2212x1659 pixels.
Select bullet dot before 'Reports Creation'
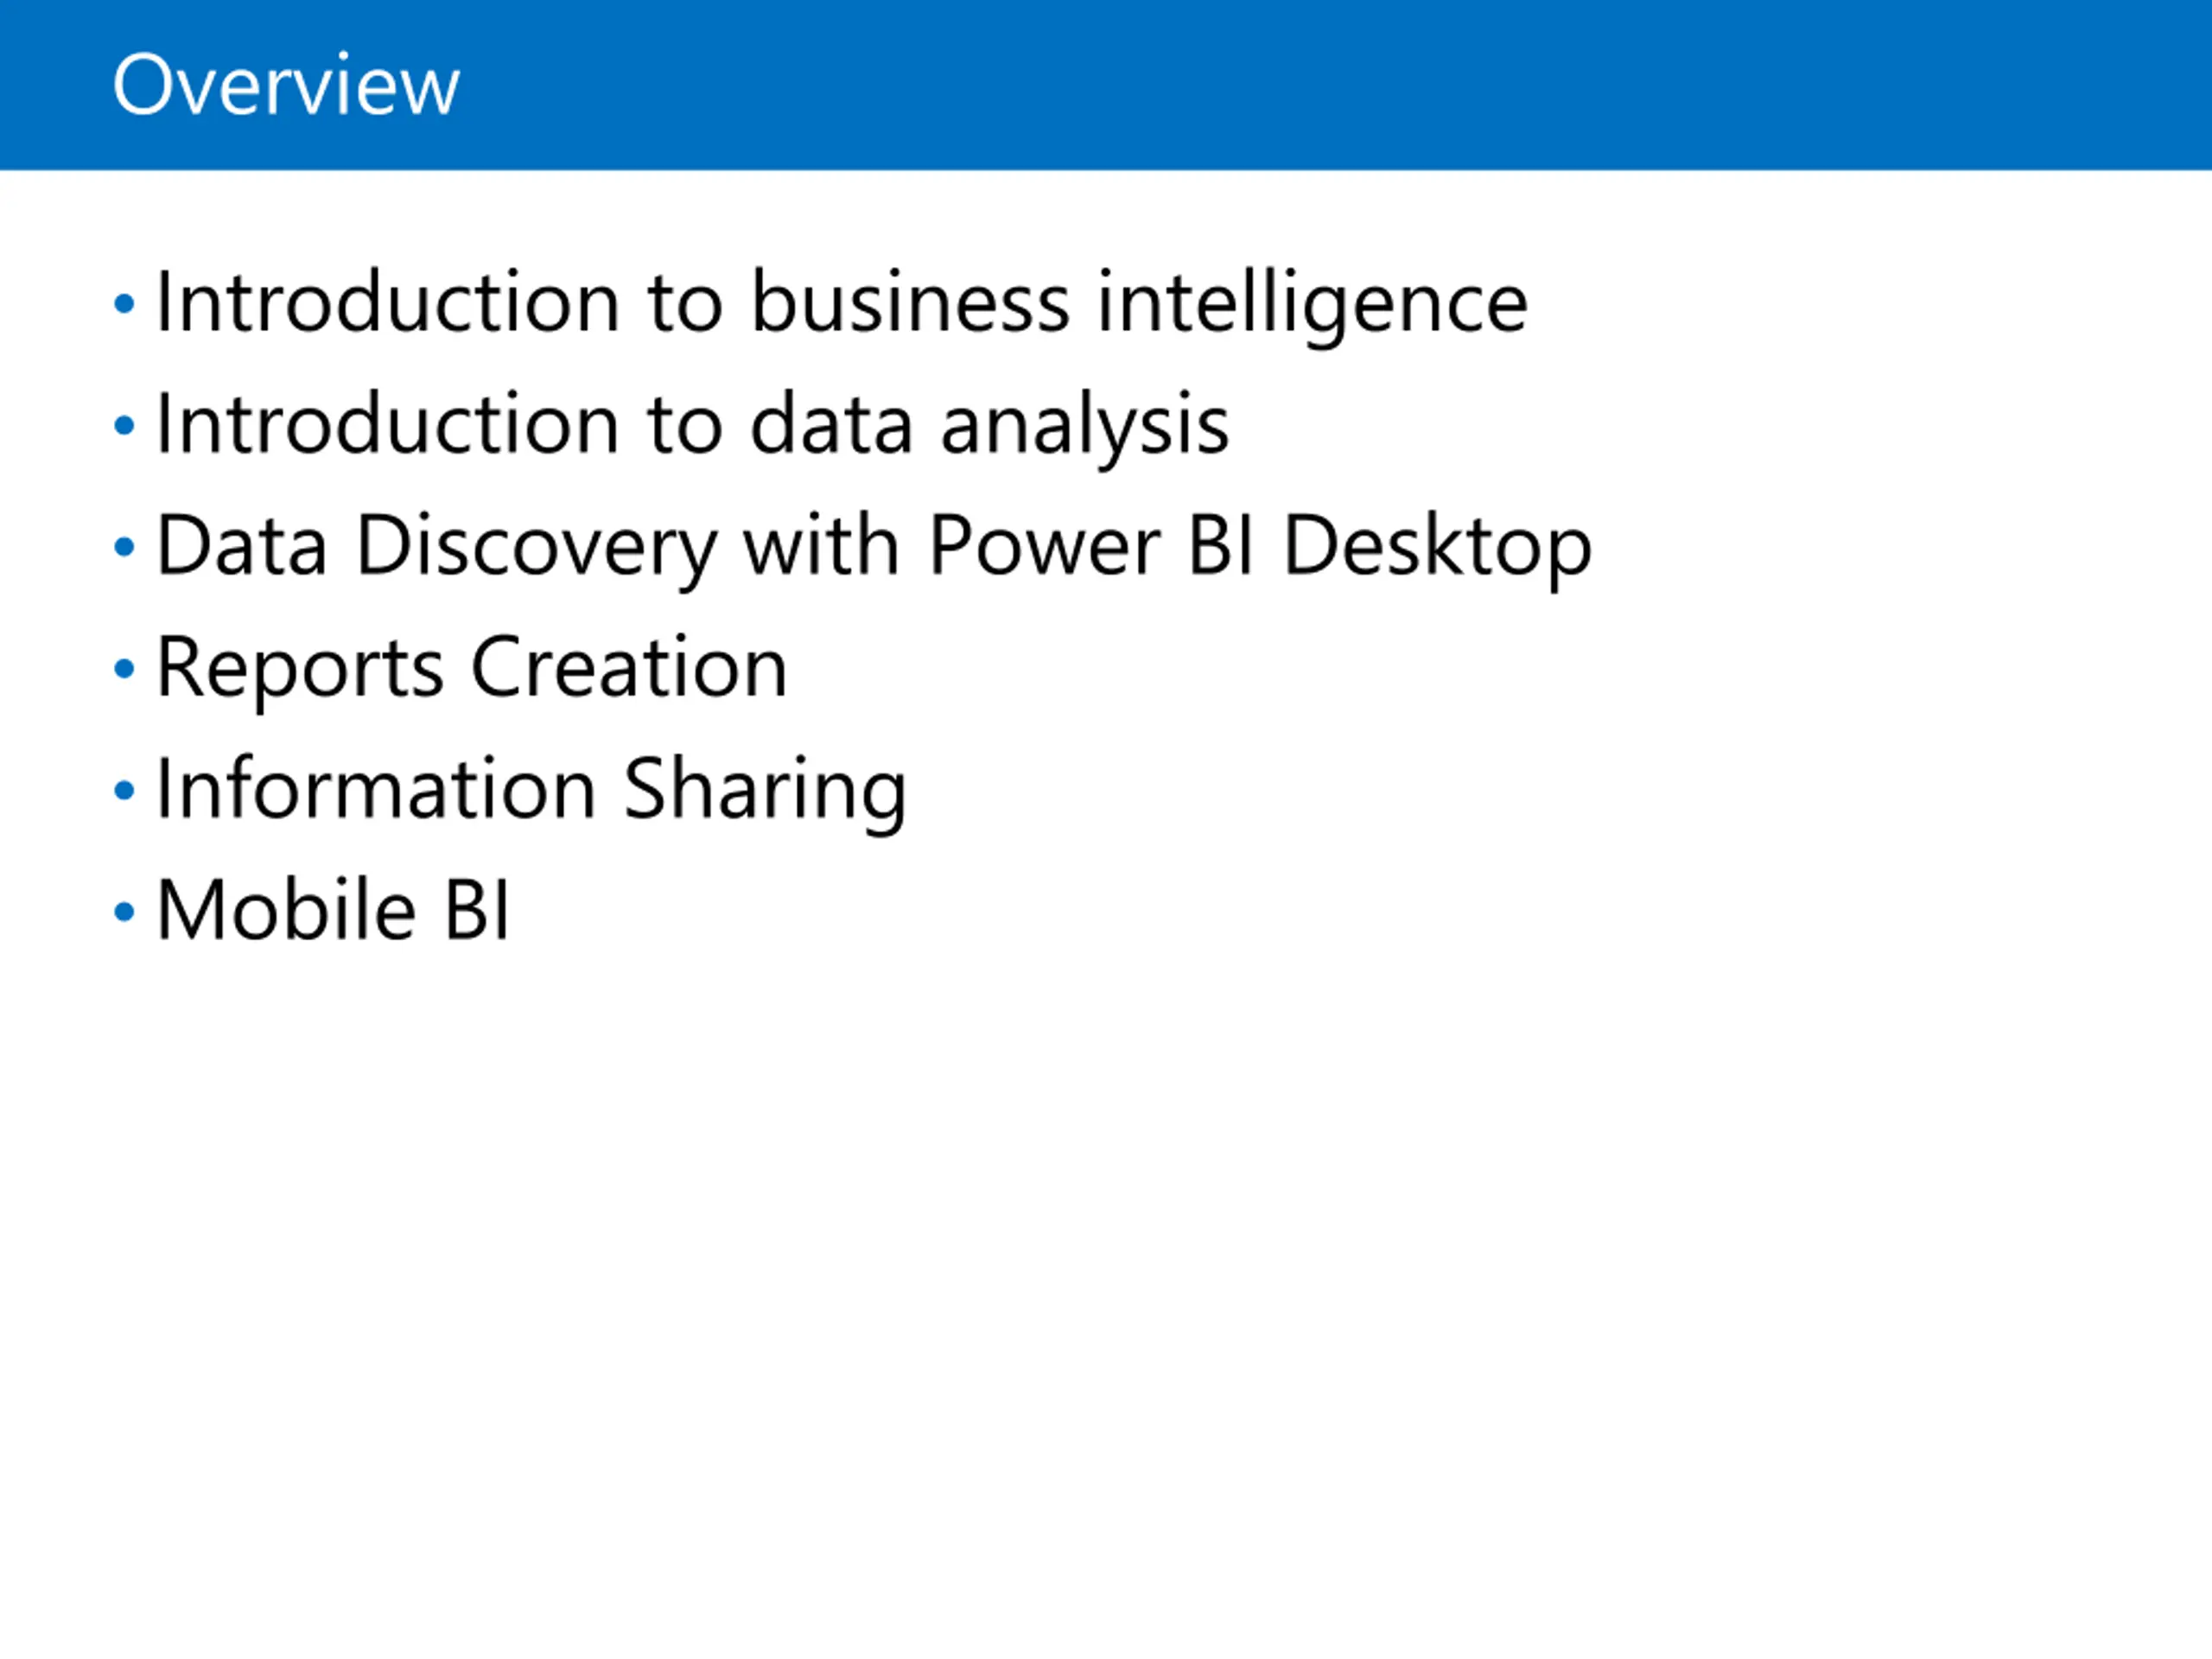point(124,668)
